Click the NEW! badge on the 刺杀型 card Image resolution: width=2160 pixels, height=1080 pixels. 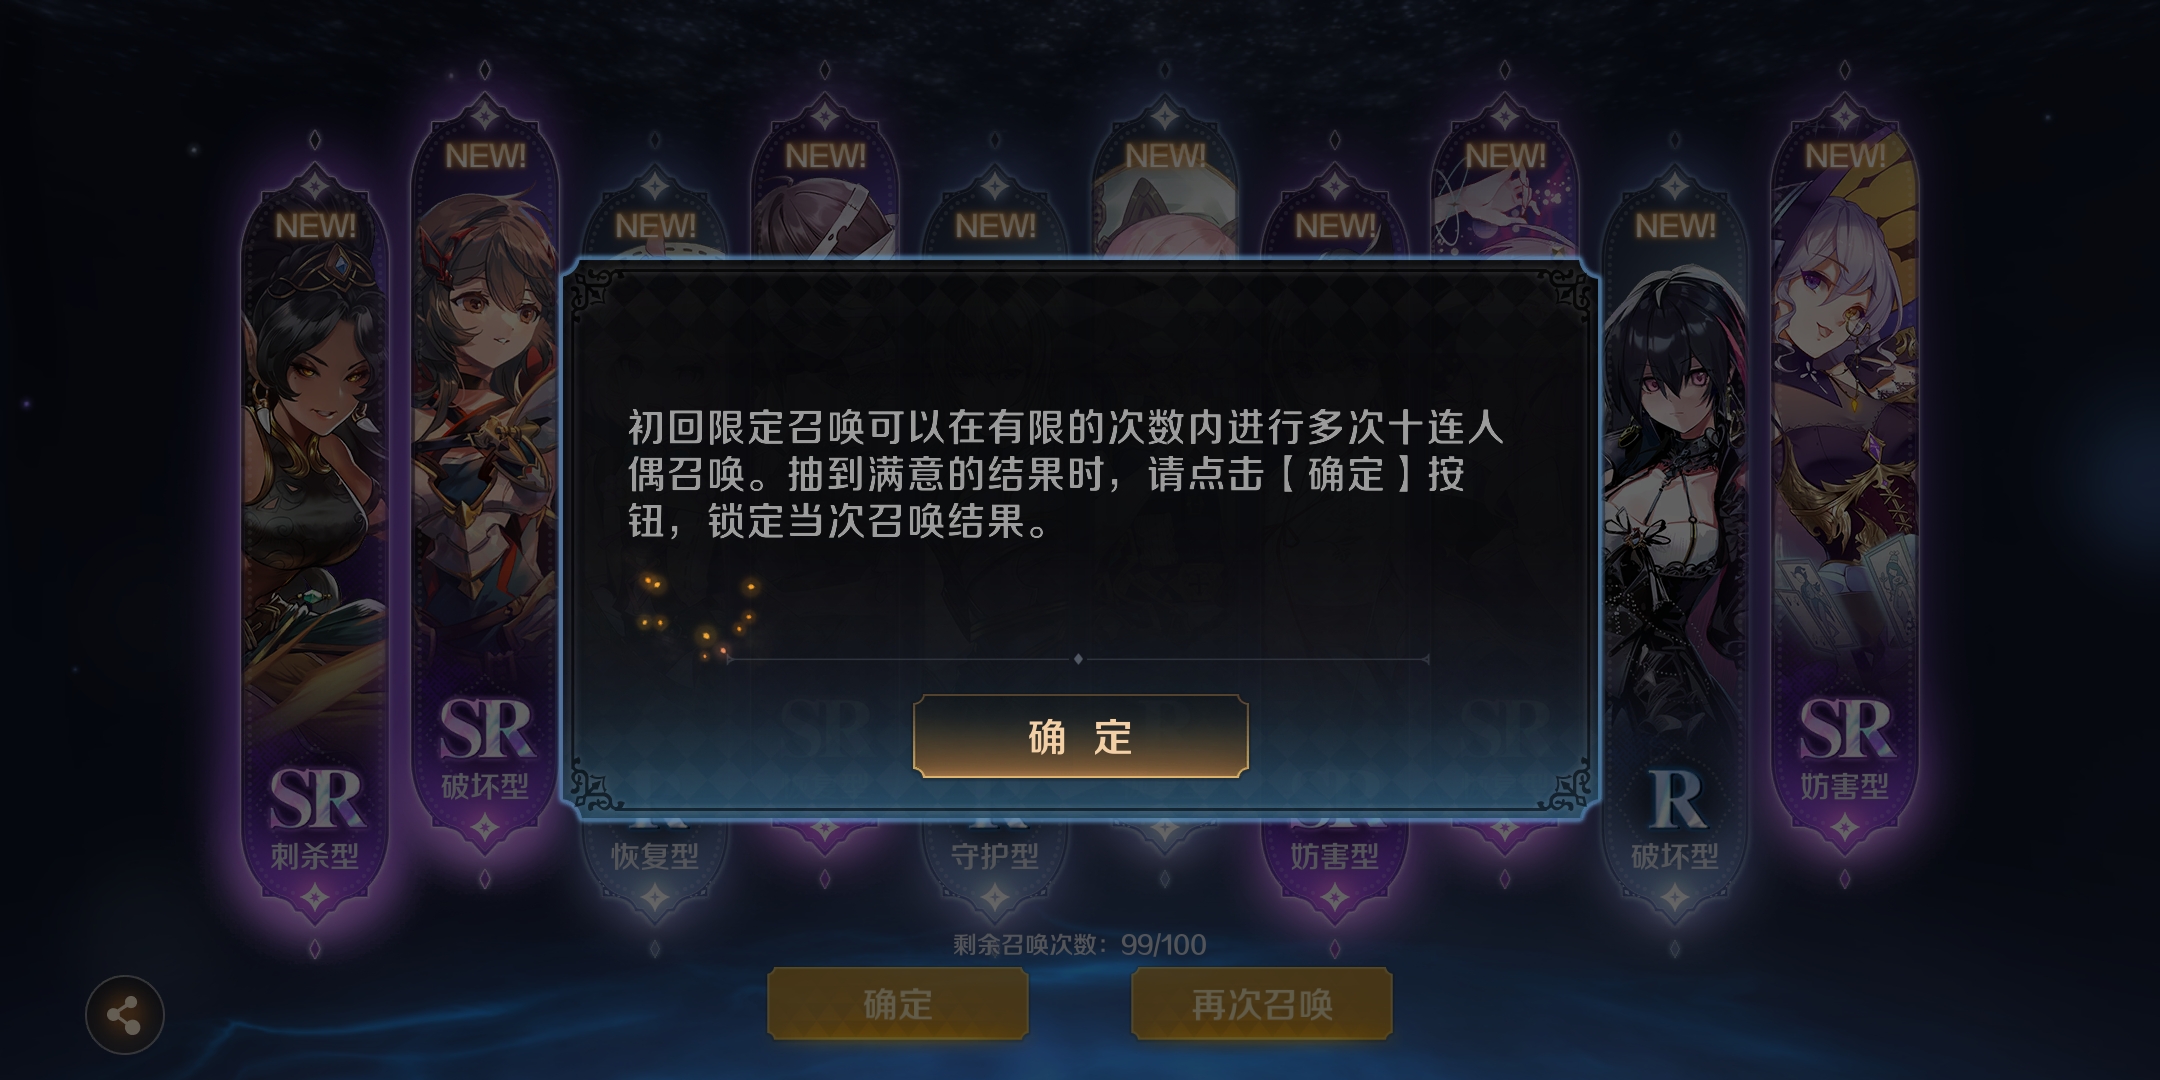[x=315, y=226]
